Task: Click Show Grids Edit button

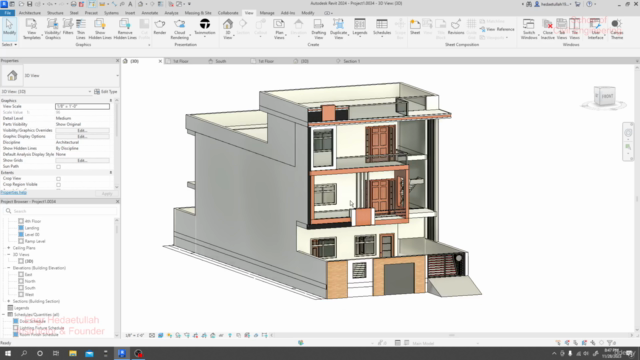Action: [x=82, y=160]
